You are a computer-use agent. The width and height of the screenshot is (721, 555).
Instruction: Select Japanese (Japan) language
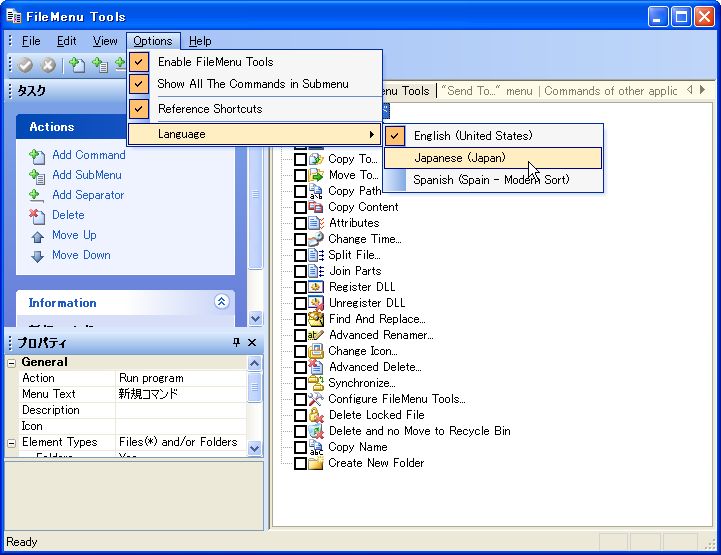493,158
